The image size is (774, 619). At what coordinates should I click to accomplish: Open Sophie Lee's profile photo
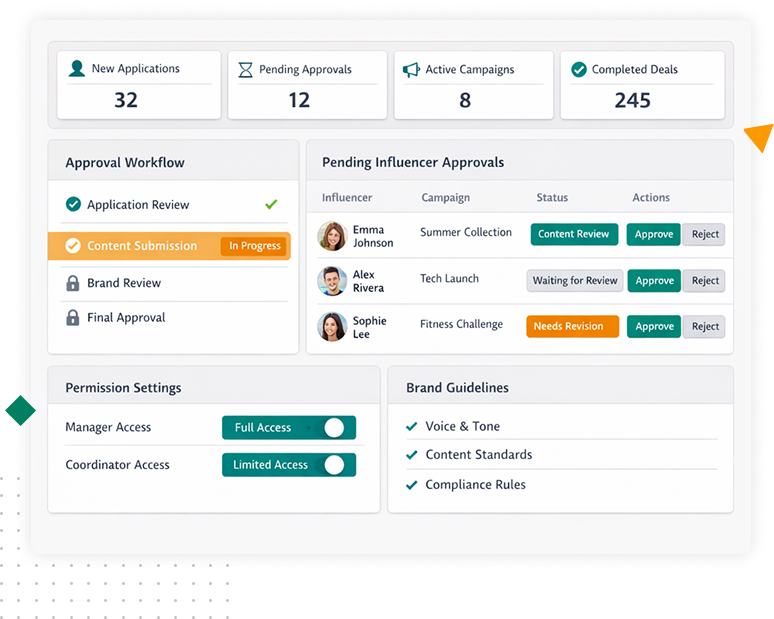point(332,327)
